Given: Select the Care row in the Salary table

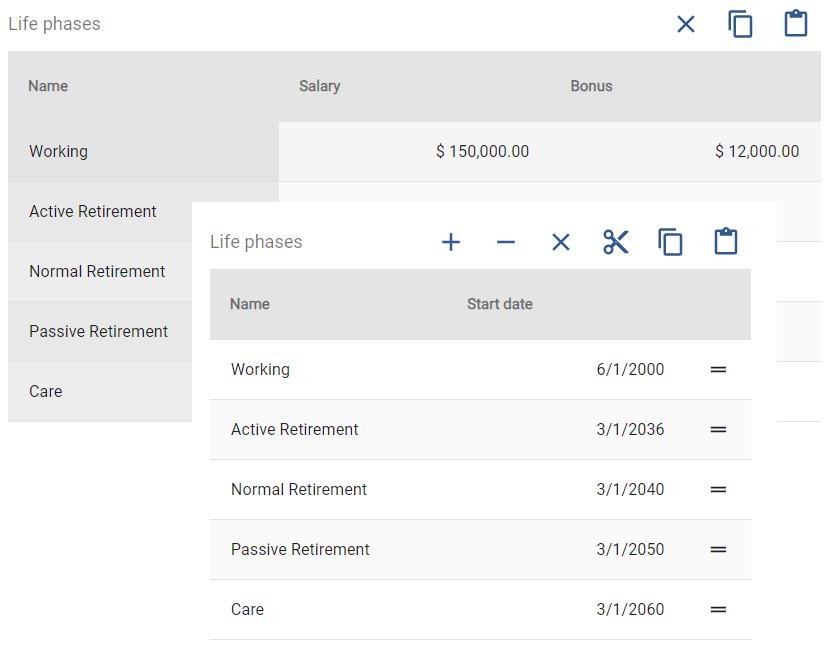Looking at the screenshot, I should tap(46, 392).
